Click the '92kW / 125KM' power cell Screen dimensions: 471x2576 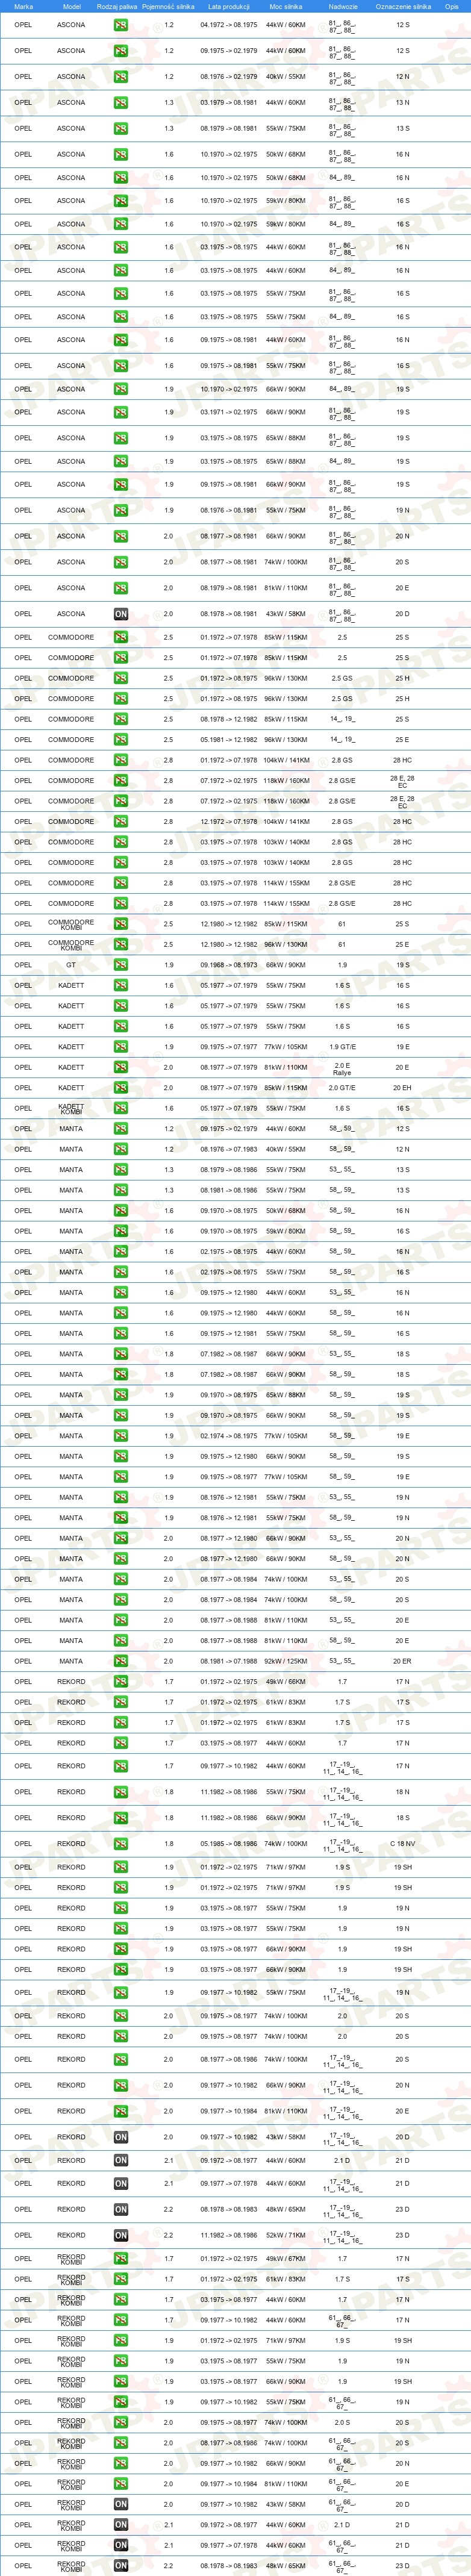click(286, 1661)
